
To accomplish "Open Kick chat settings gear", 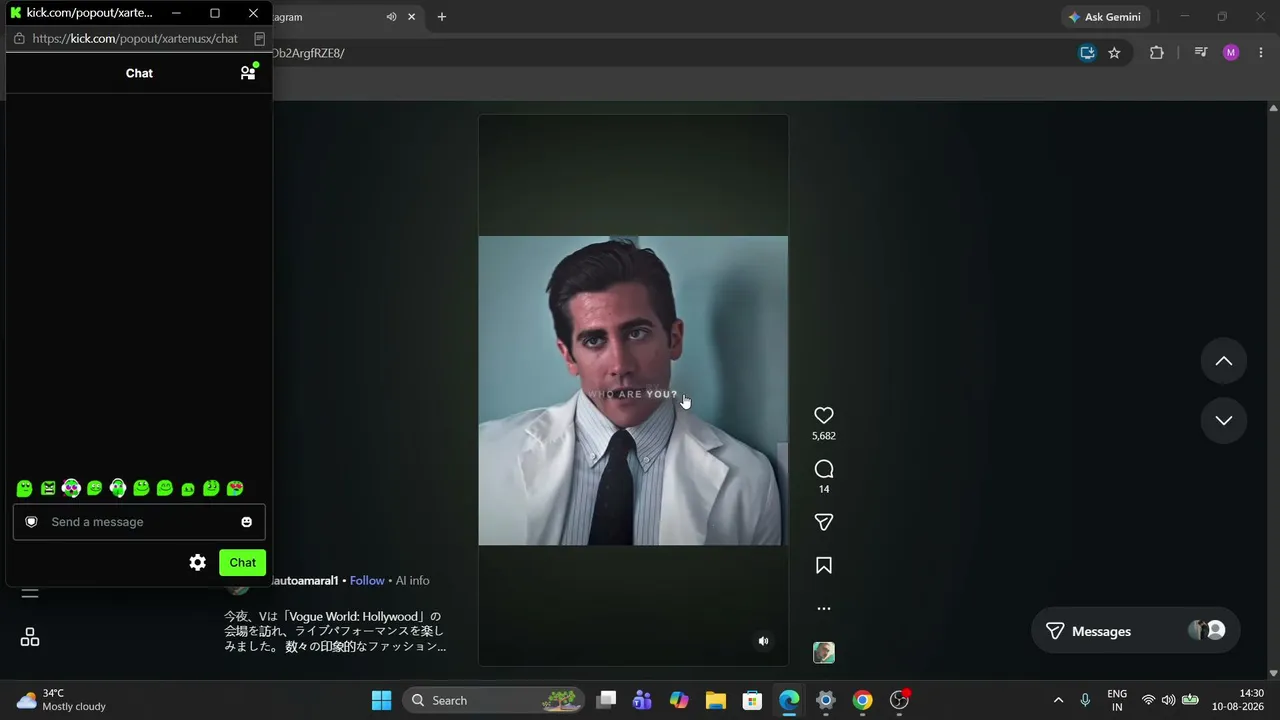I will pos(198,562).
